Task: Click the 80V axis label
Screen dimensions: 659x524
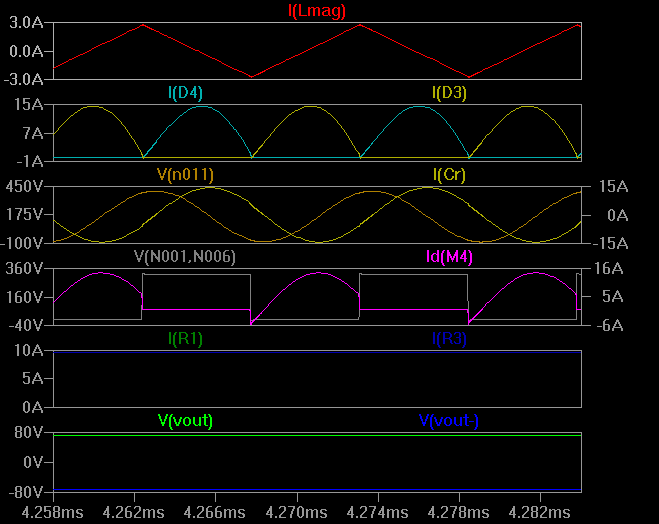Action: (x=29, y=432)
